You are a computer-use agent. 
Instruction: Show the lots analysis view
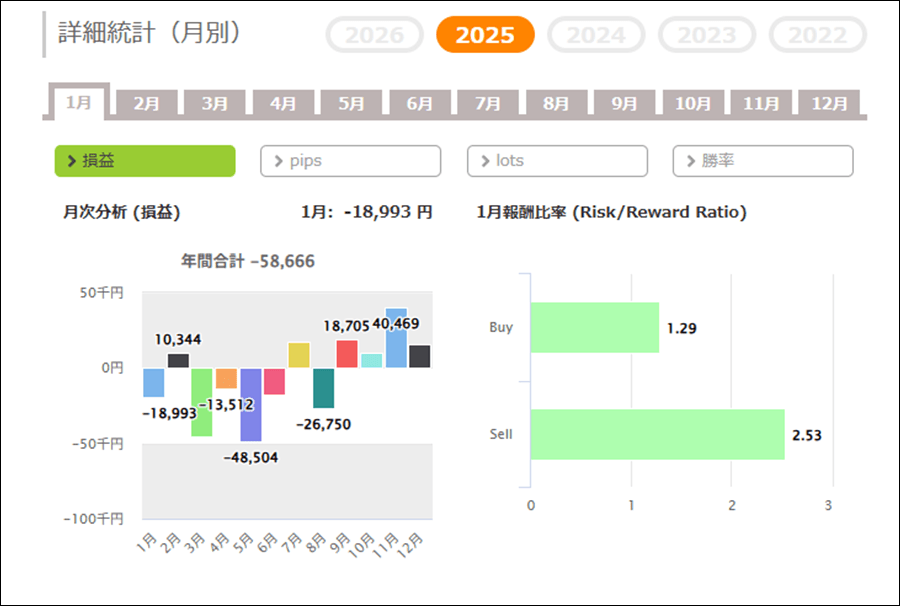[557, 161]
